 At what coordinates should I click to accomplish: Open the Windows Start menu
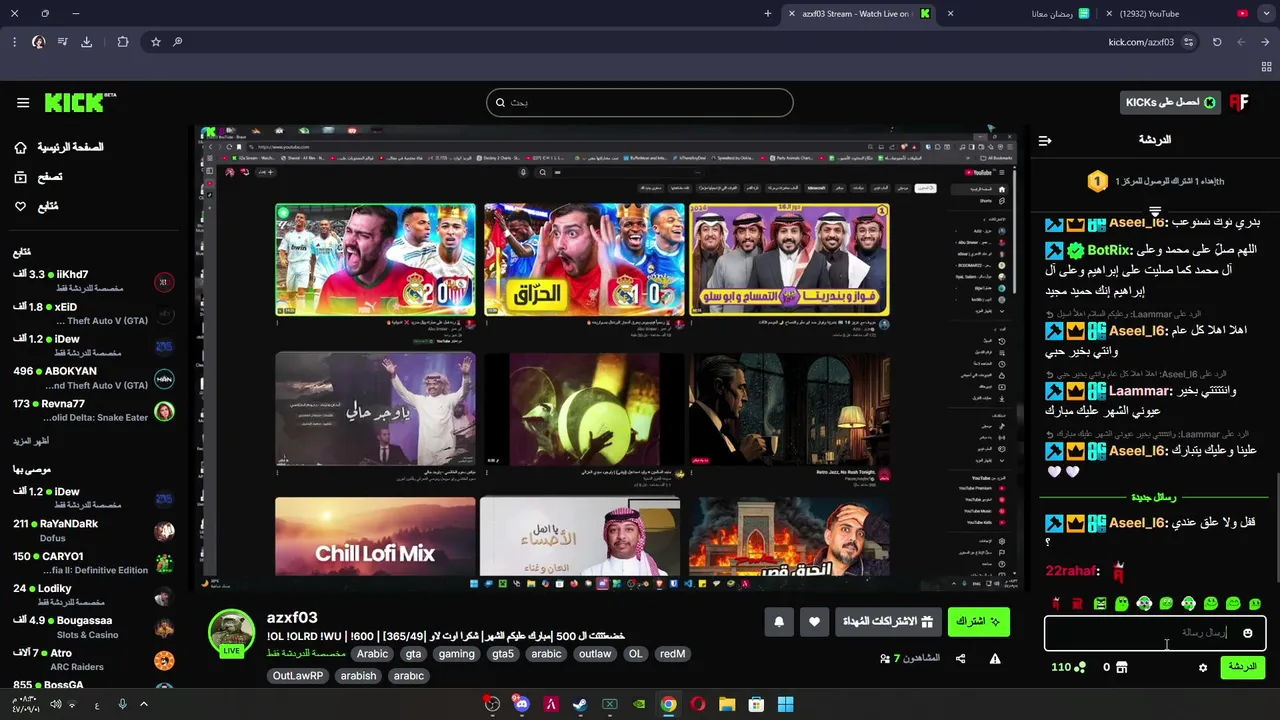pos(785,705)
